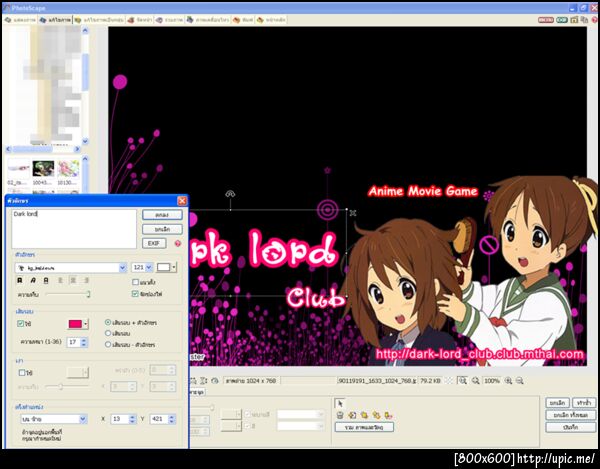Switch to the Viewer tab
This screenshot has width=600, height=469.
pos(20,20)
